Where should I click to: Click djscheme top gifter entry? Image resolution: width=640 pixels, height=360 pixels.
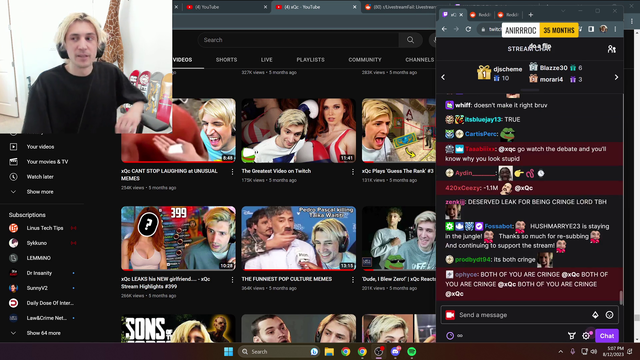[500, 73]
